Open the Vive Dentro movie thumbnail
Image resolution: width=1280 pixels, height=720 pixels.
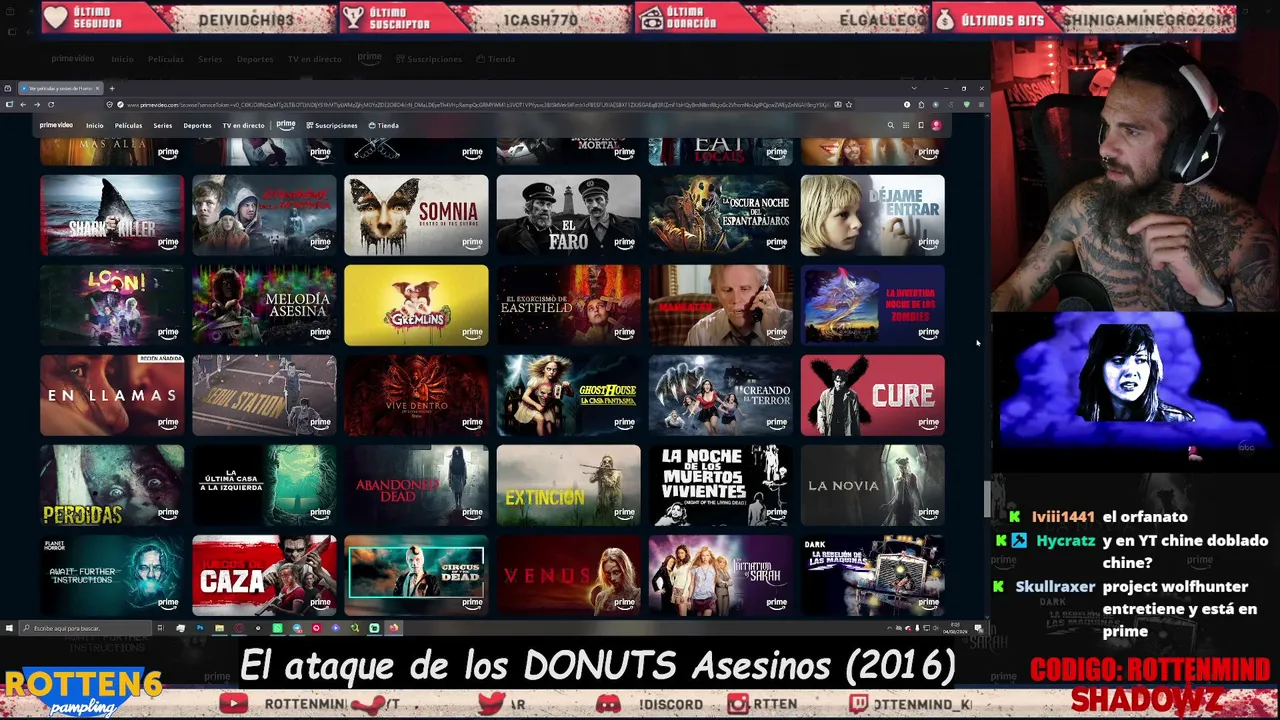click(416, 395)
